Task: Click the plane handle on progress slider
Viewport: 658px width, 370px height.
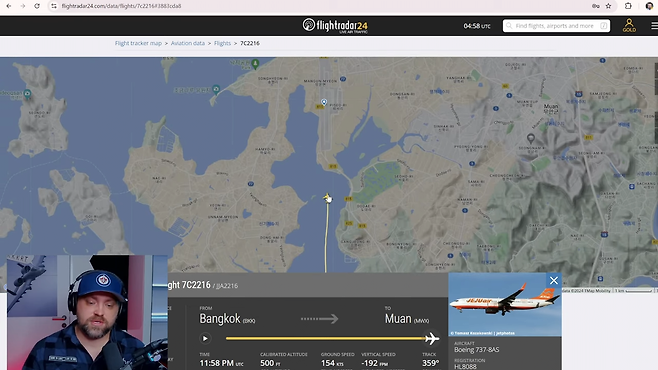Action: pos(431,339)
